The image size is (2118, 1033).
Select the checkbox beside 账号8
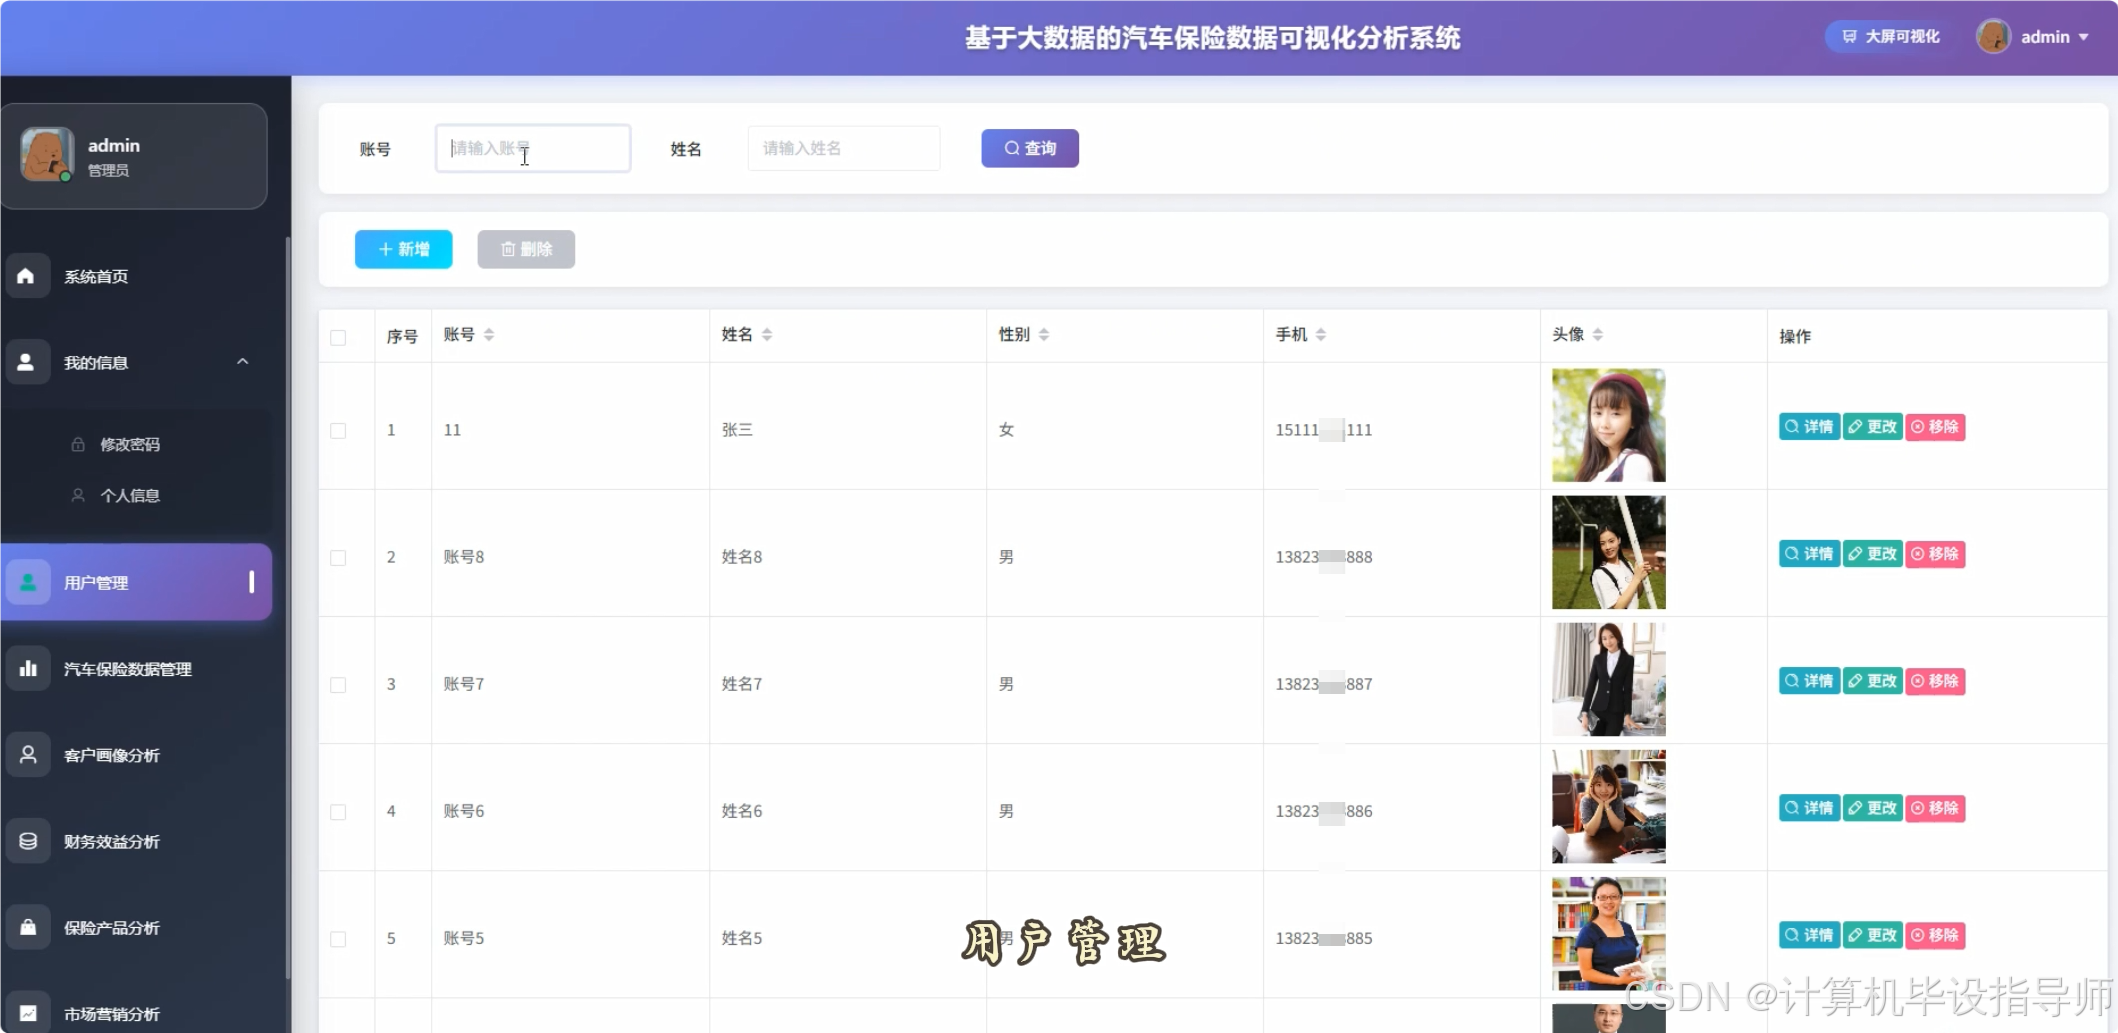339,559
